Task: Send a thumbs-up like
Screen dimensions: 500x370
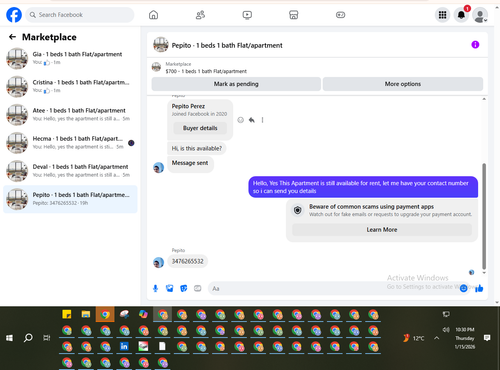Action: [x=479, y=288]
